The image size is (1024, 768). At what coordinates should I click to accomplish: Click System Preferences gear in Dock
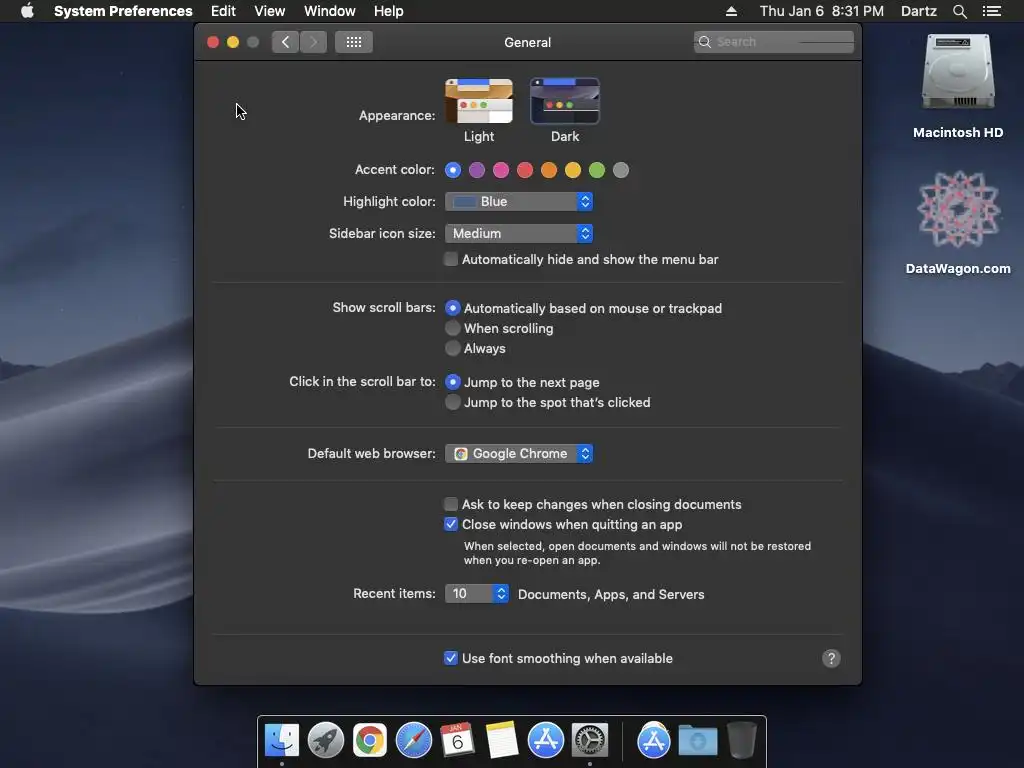[590, 740]
